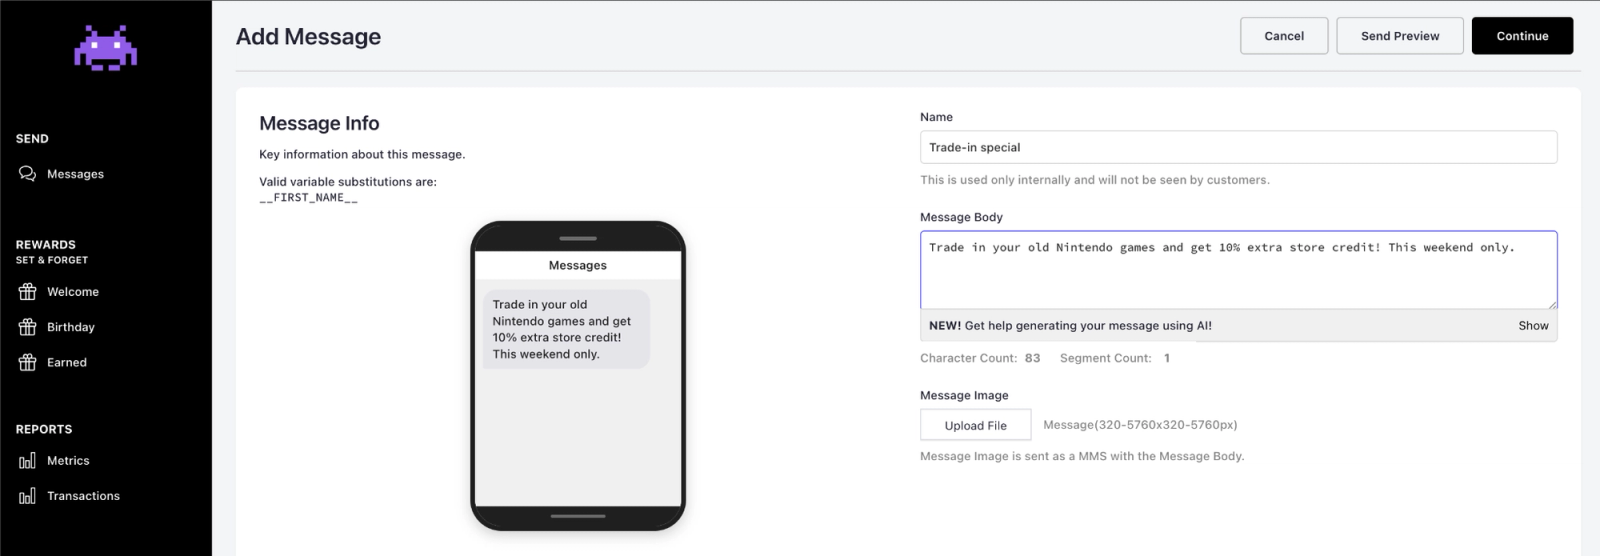Click the REWARDS section label
This screenshot has width=1600, height=556.
coord(46,245)
